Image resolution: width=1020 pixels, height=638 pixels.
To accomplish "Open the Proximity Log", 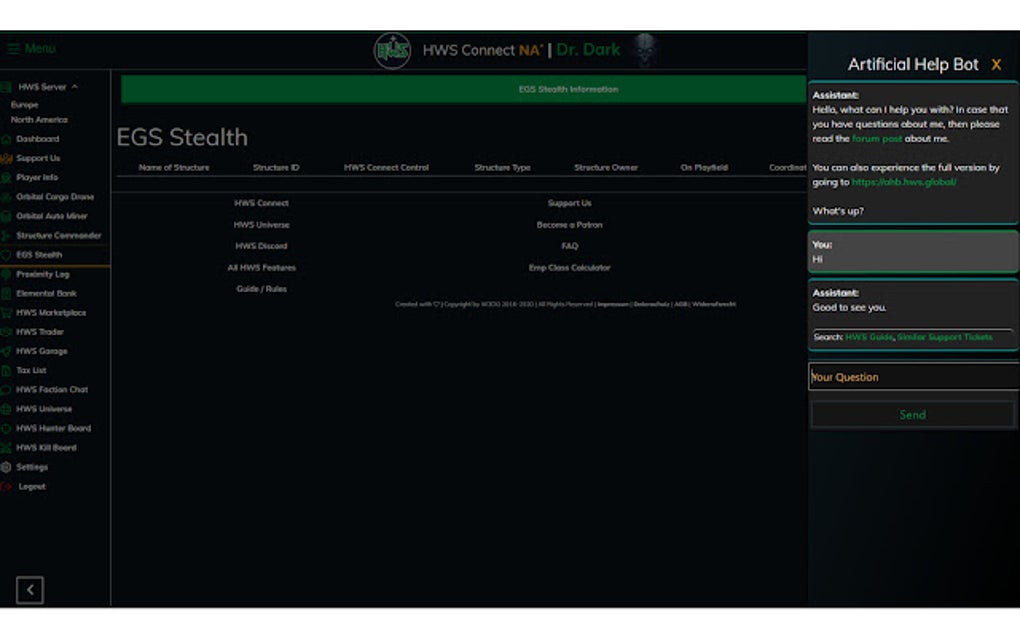I will pos(42,274).
